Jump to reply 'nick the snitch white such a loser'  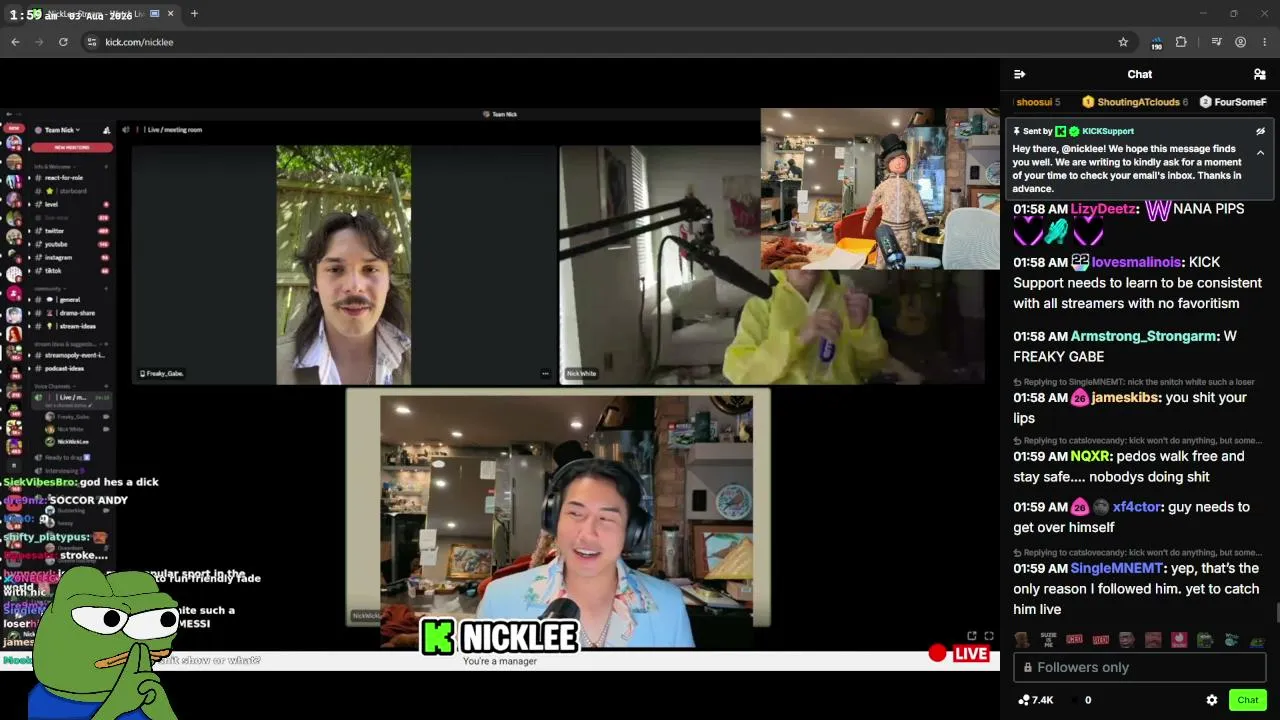tap(1134, 382)
